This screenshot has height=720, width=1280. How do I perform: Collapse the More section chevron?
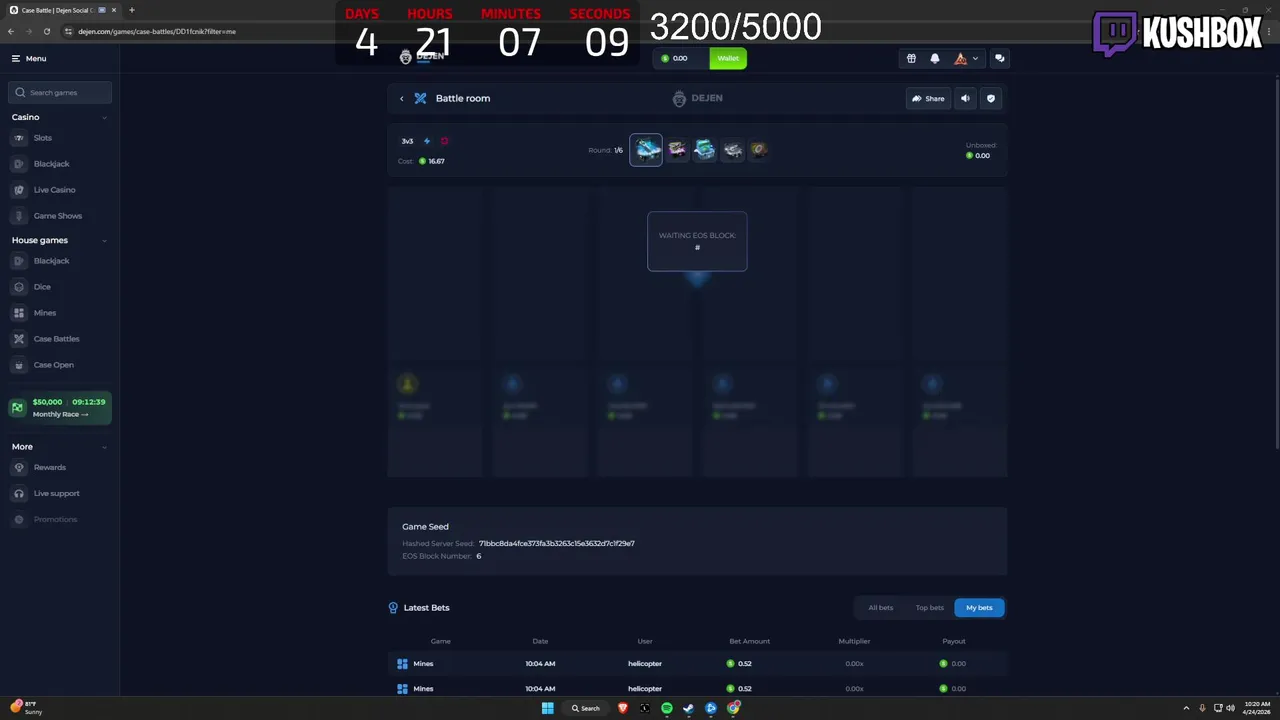tap(104, 447)
